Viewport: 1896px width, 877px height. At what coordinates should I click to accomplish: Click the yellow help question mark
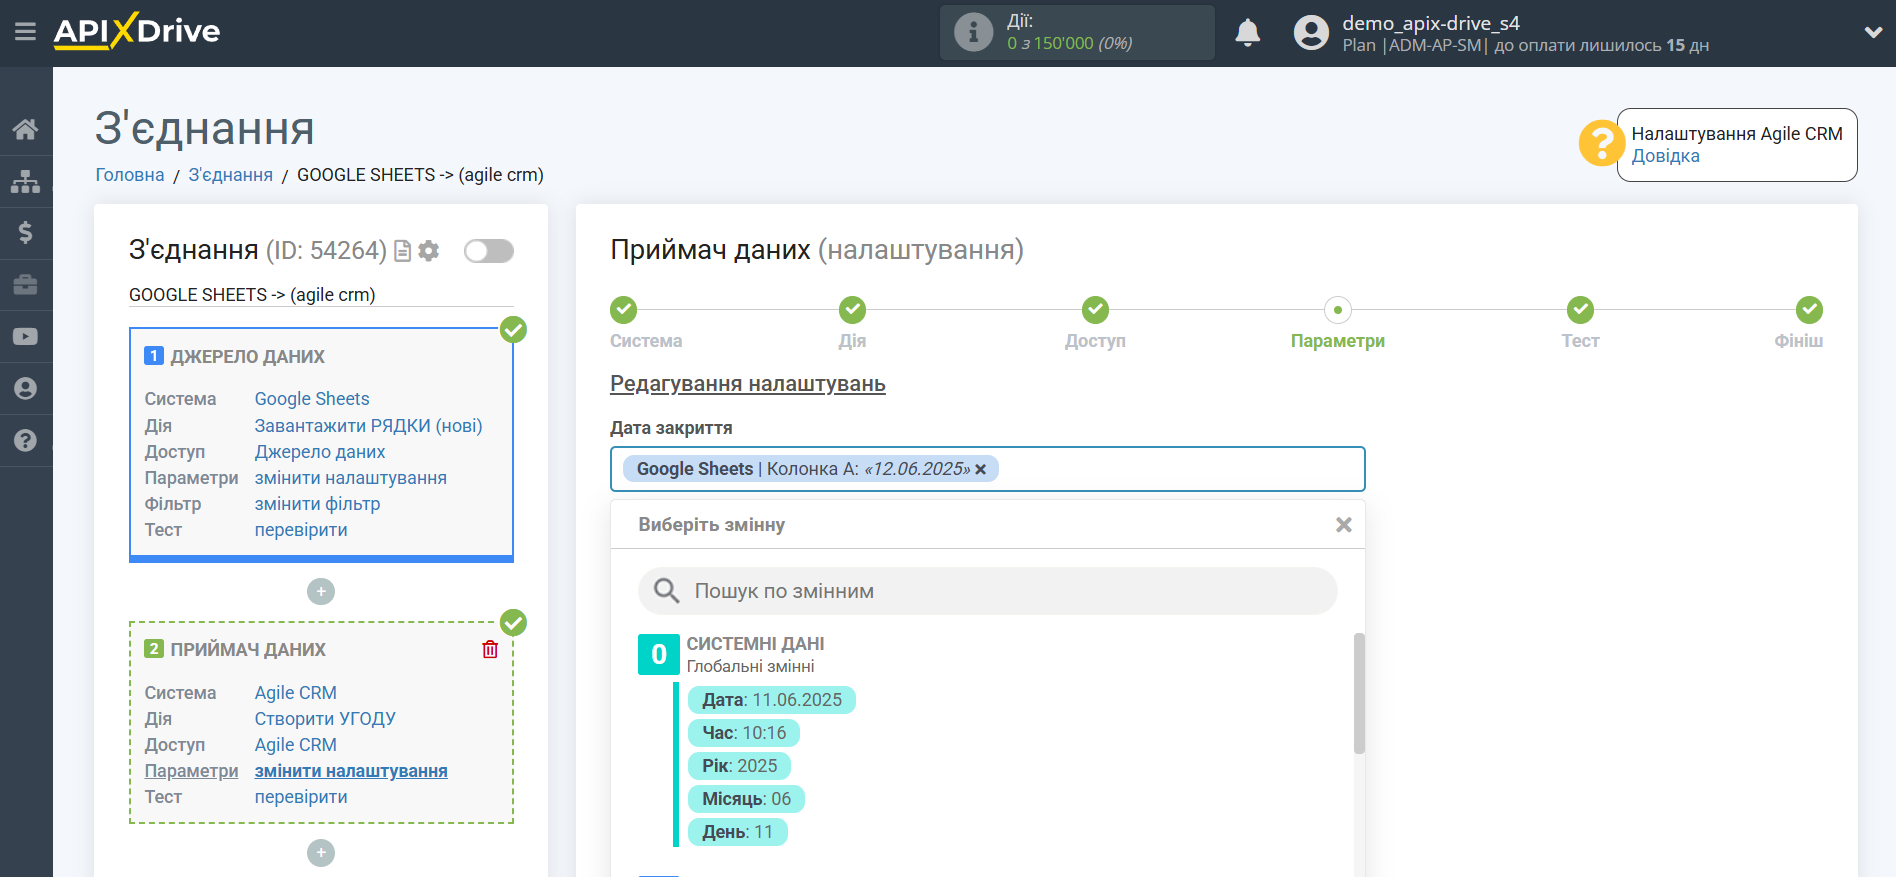click(1601, 143)
